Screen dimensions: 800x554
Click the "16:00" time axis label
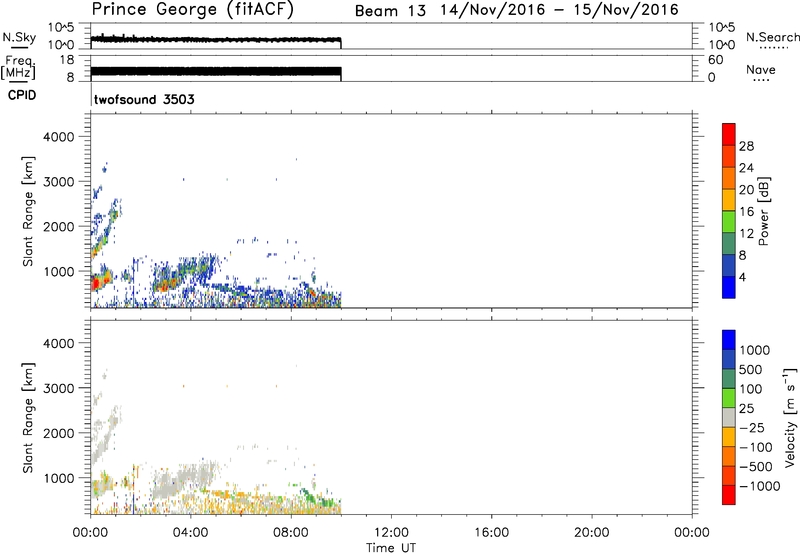pyautogui.click(x=491, y=533)
